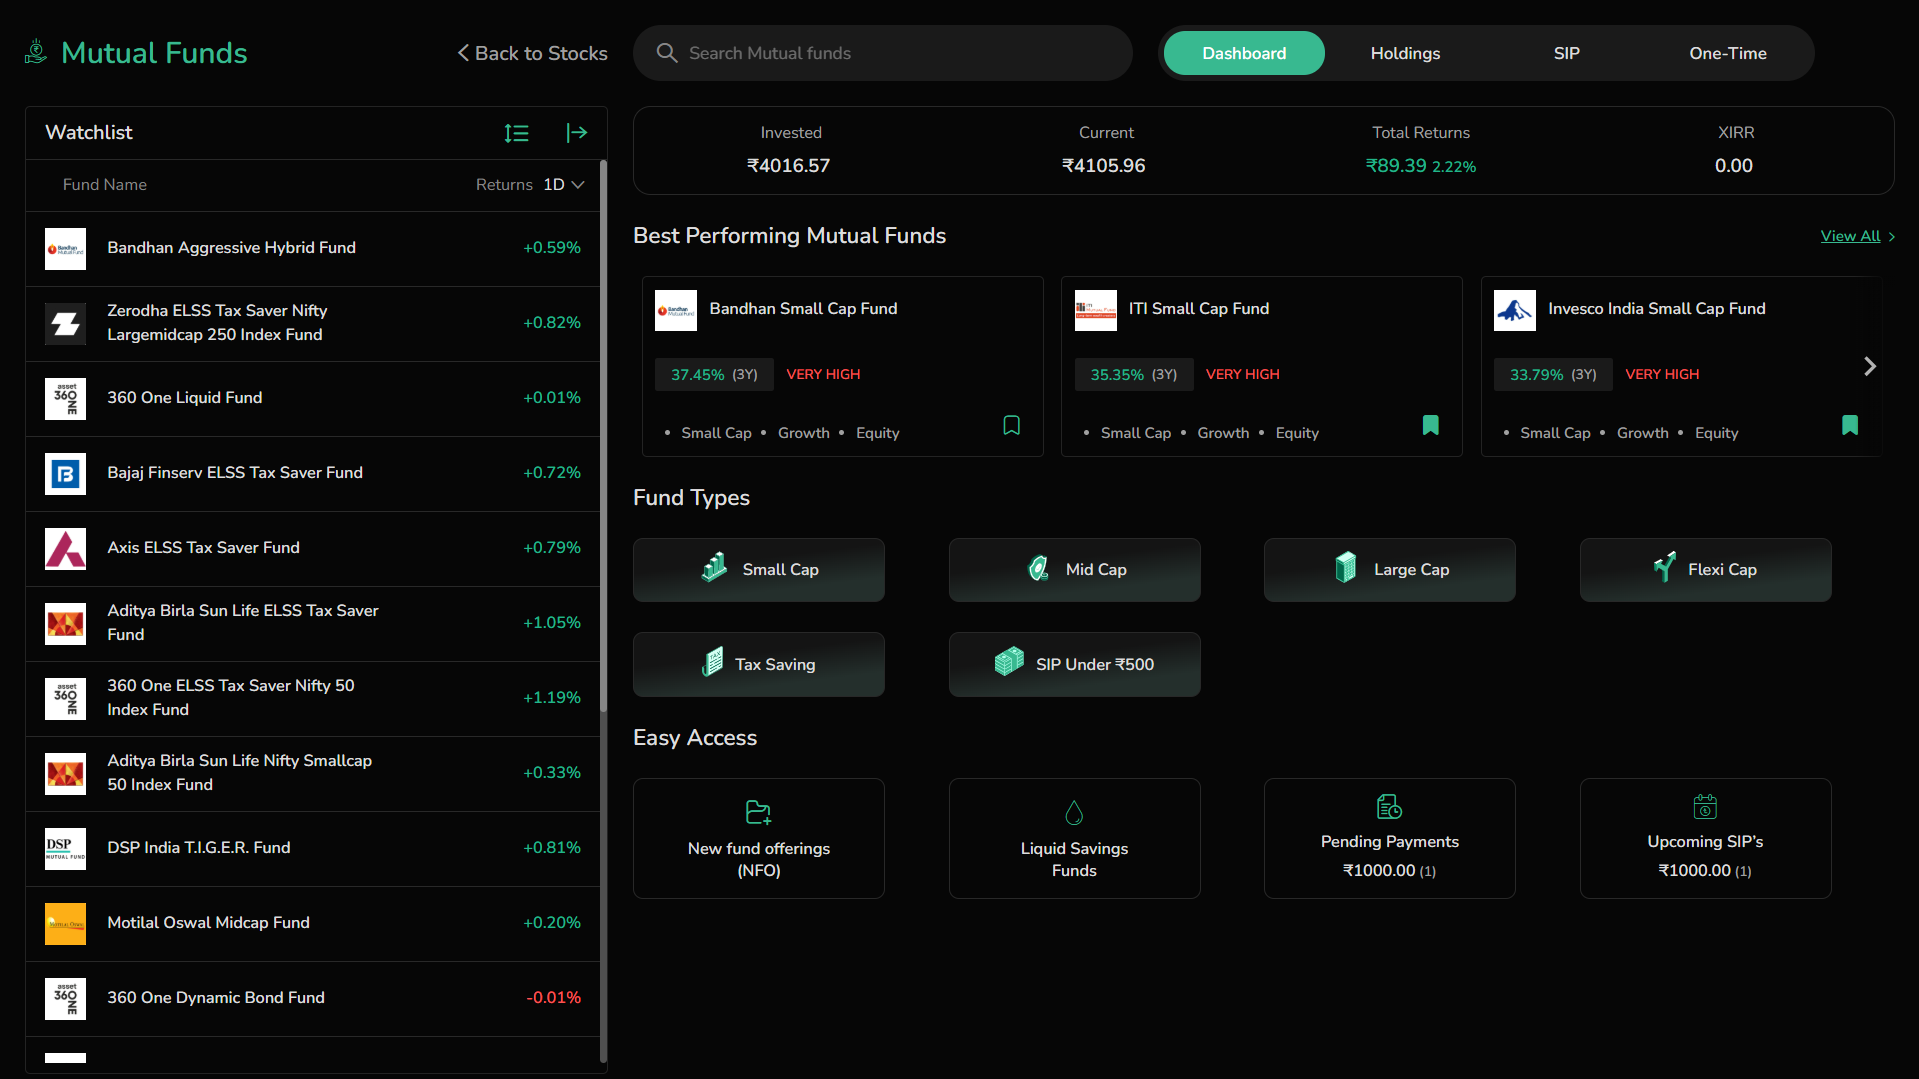This screenshot has width=1919, height=1079.
Task: Open the One-Time tab
Action: click(x=1728, y=53)
